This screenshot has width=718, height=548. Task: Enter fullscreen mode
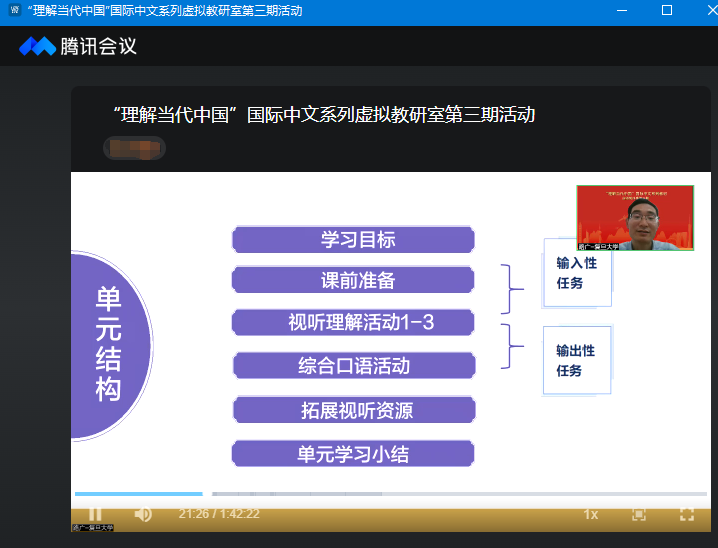click(x=687, y=514)
